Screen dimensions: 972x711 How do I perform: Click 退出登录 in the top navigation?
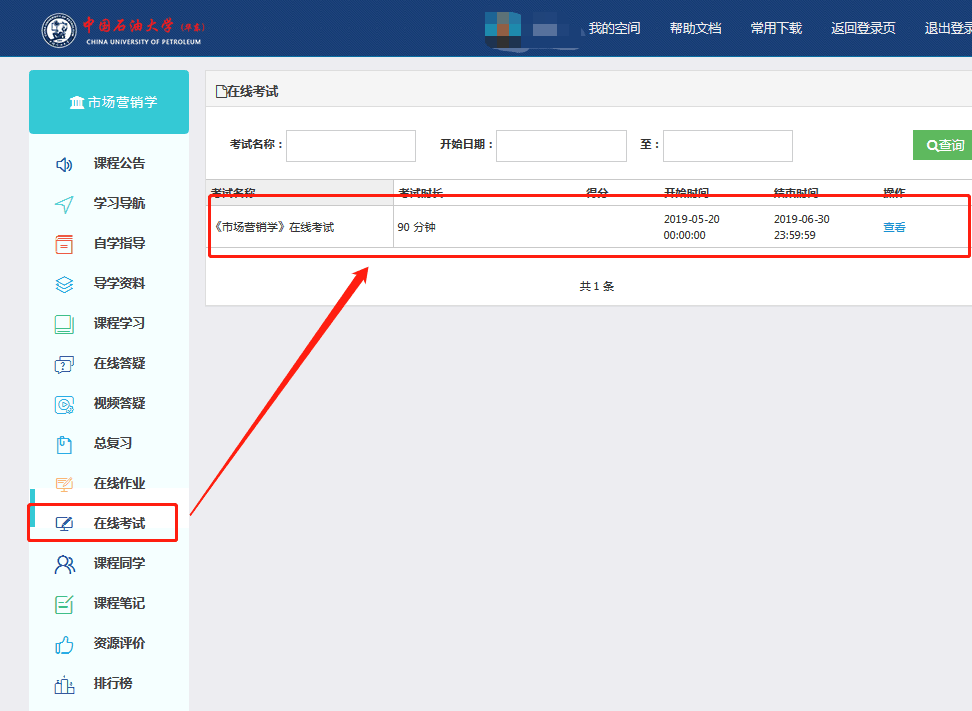coord(948,29)
